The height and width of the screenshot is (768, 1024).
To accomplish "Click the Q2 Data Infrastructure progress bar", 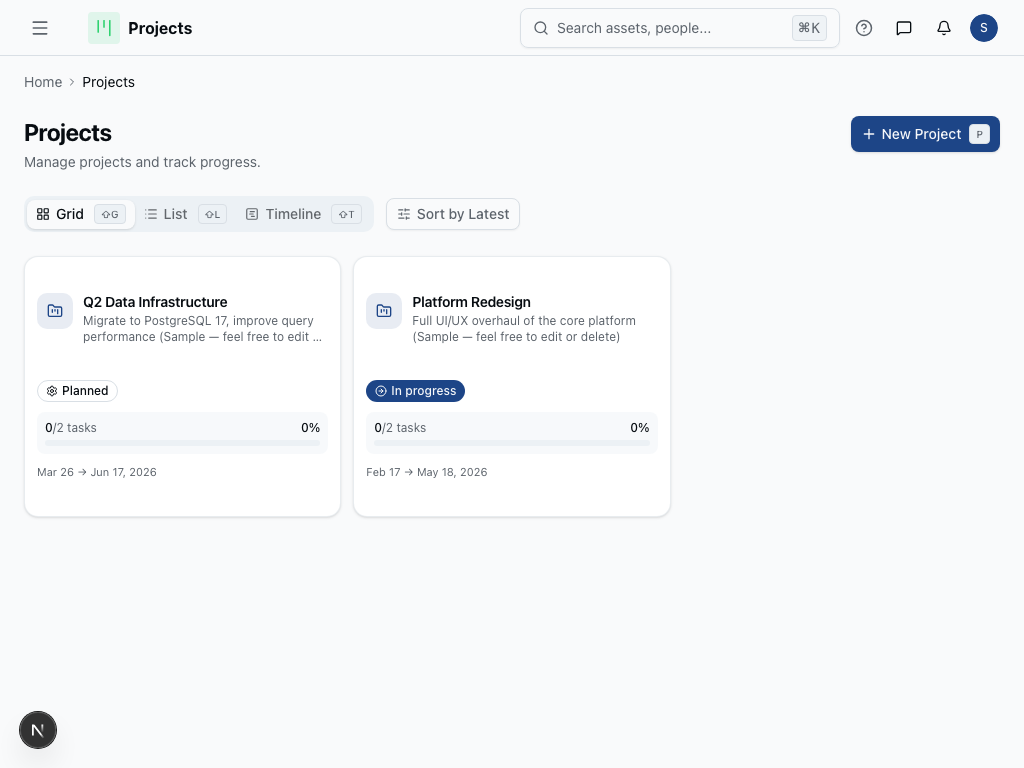I will [182, 442].
